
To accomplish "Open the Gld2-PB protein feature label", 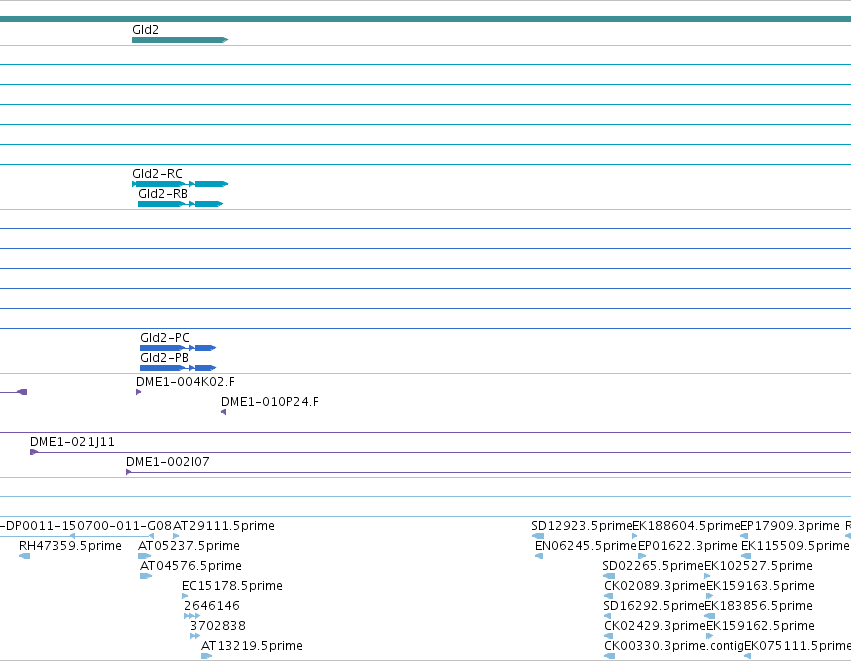I will pos(164,358).
